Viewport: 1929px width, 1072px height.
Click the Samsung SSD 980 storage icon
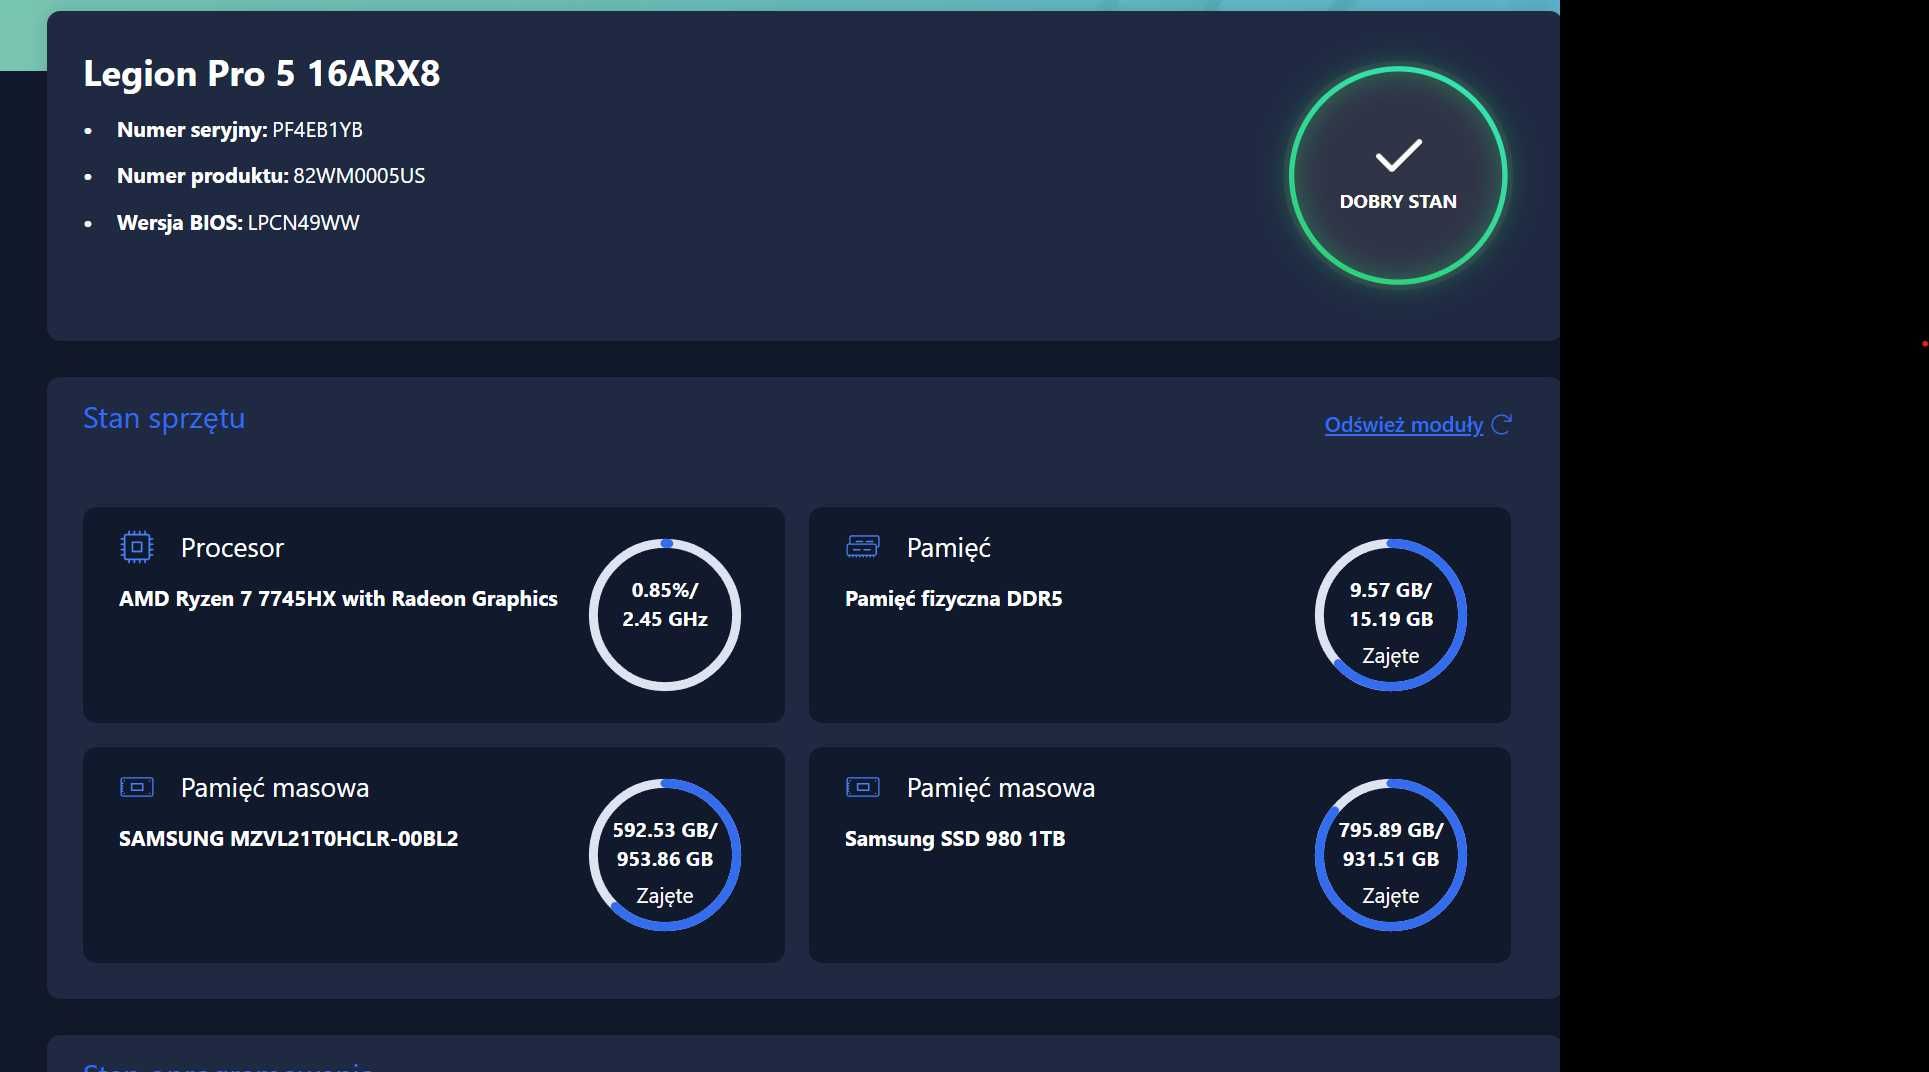pos(862,787)
